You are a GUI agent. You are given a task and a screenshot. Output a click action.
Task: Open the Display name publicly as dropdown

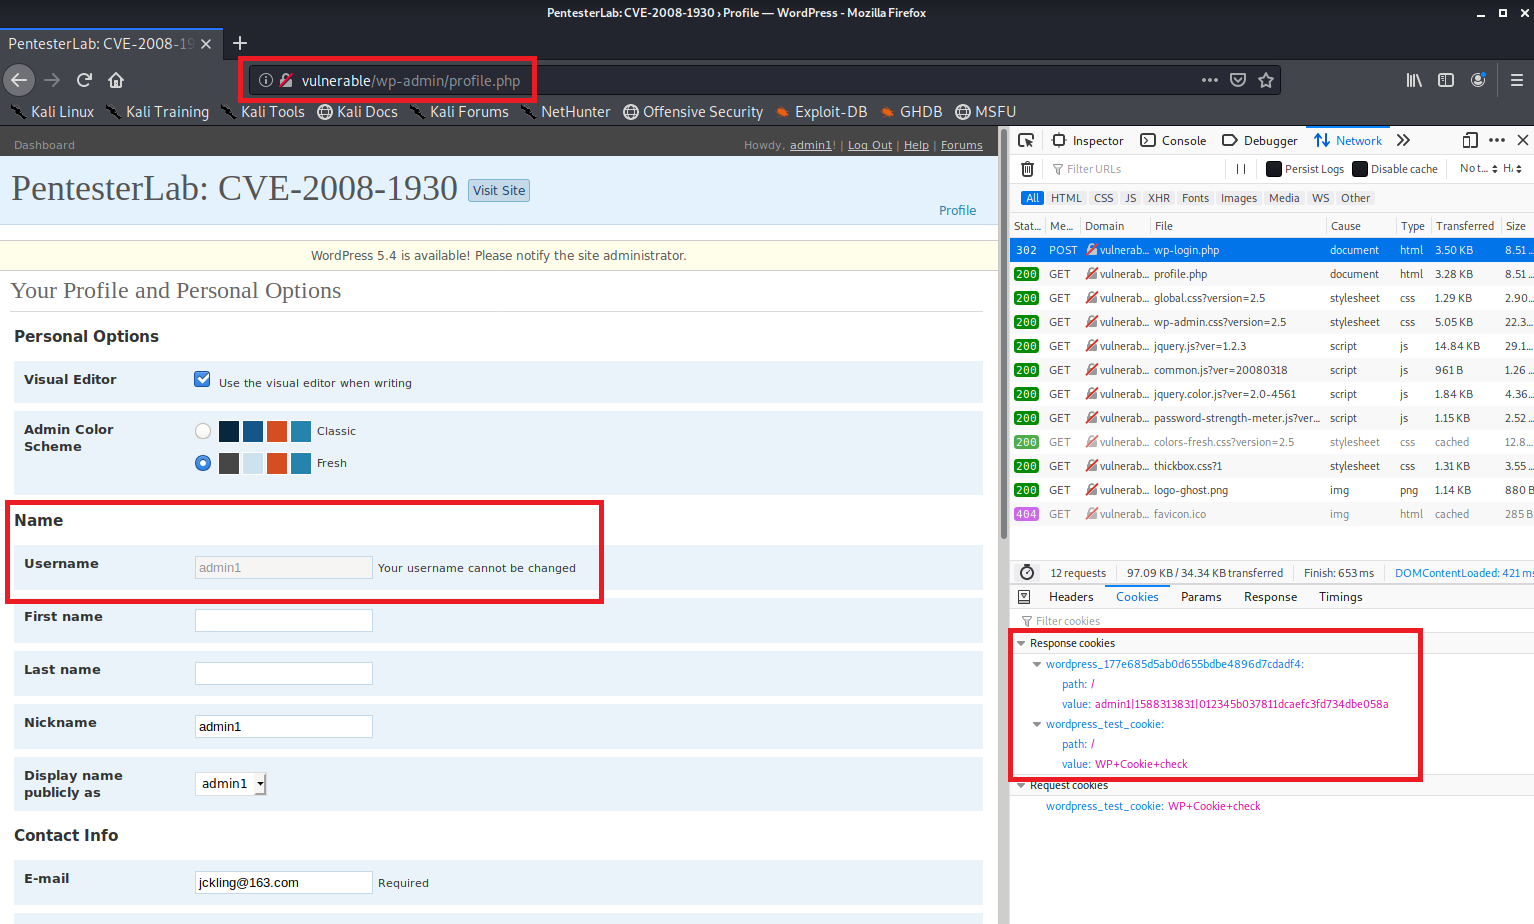coord(231,784)
